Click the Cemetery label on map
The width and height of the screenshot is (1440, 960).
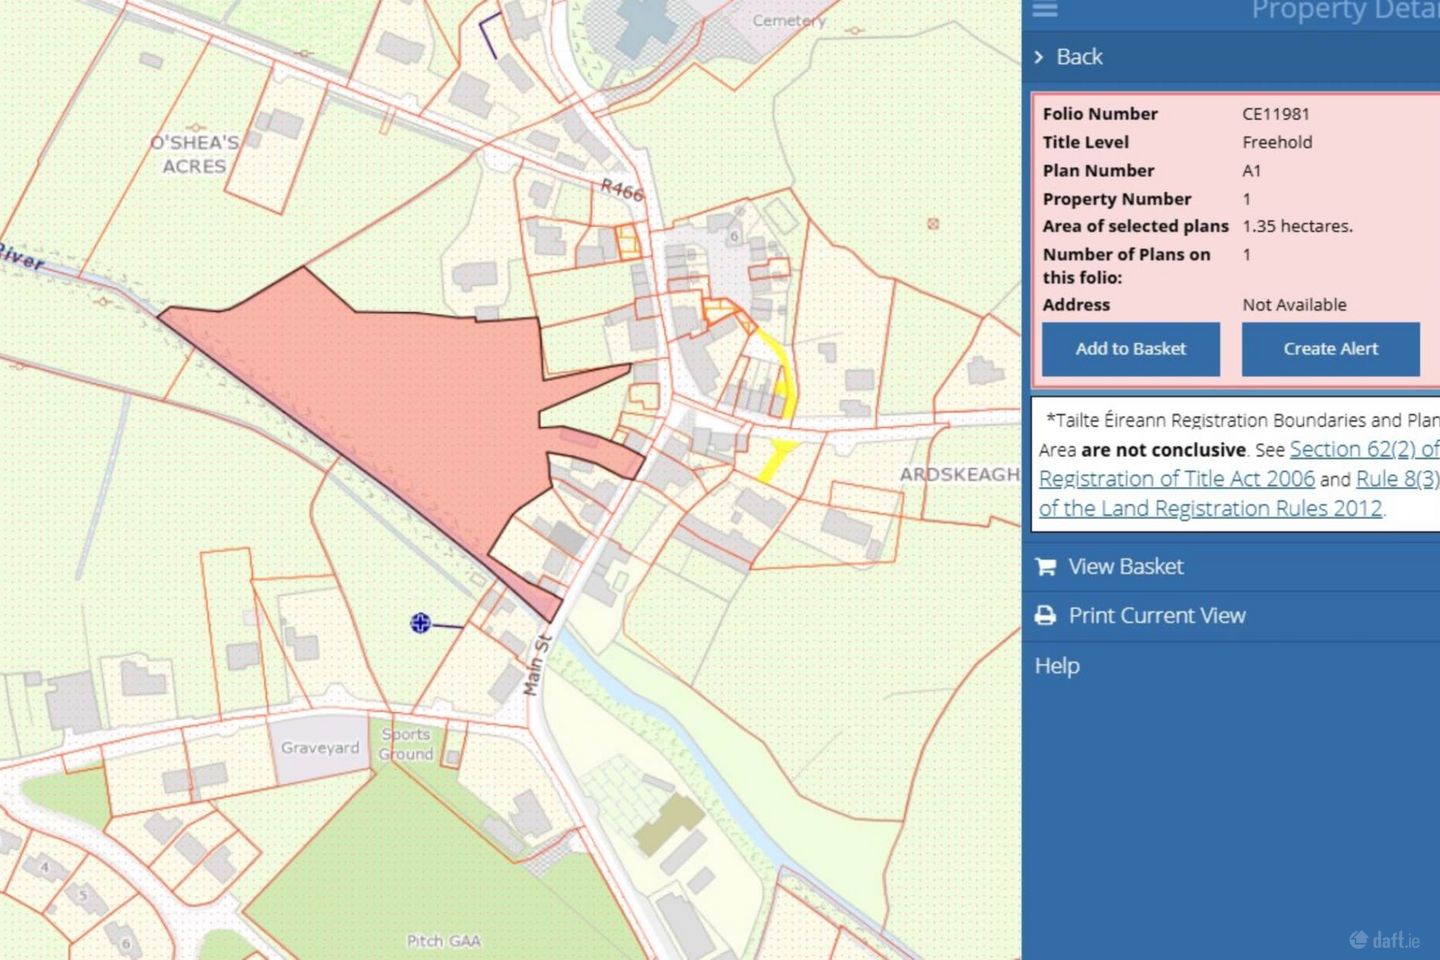pyautogui.click(x=789, y=20)
